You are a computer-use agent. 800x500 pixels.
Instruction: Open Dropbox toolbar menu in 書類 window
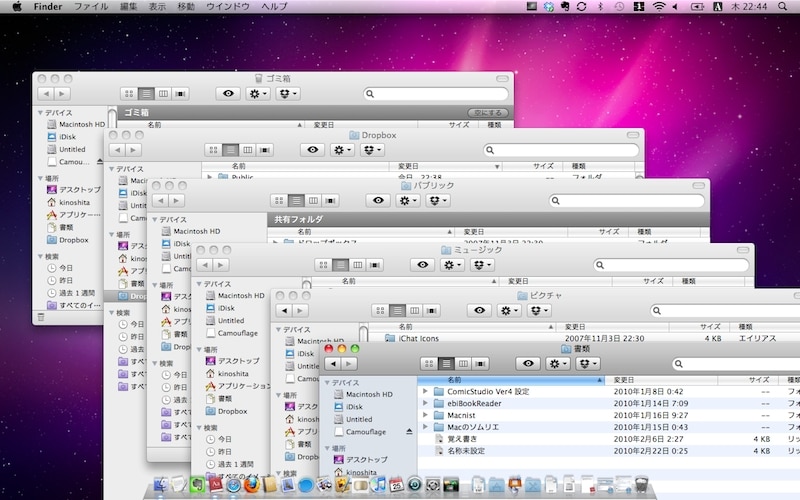coord(587,363)
